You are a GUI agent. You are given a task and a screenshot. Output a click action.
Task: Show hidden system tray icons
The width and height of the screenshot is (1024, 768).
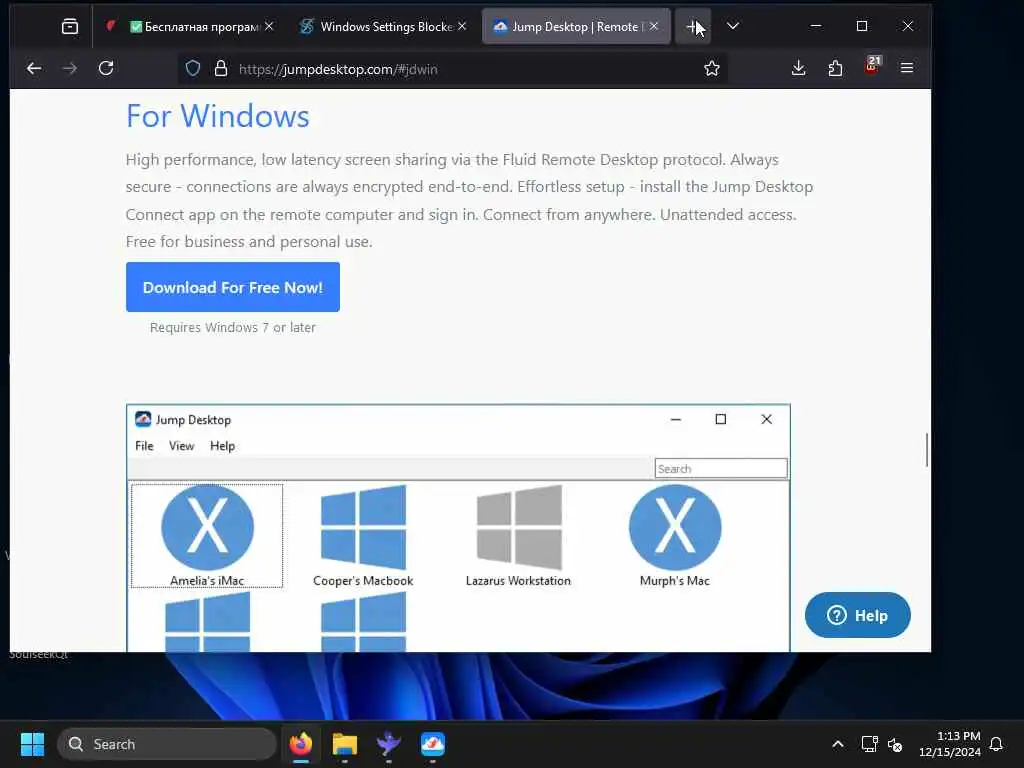837,744
